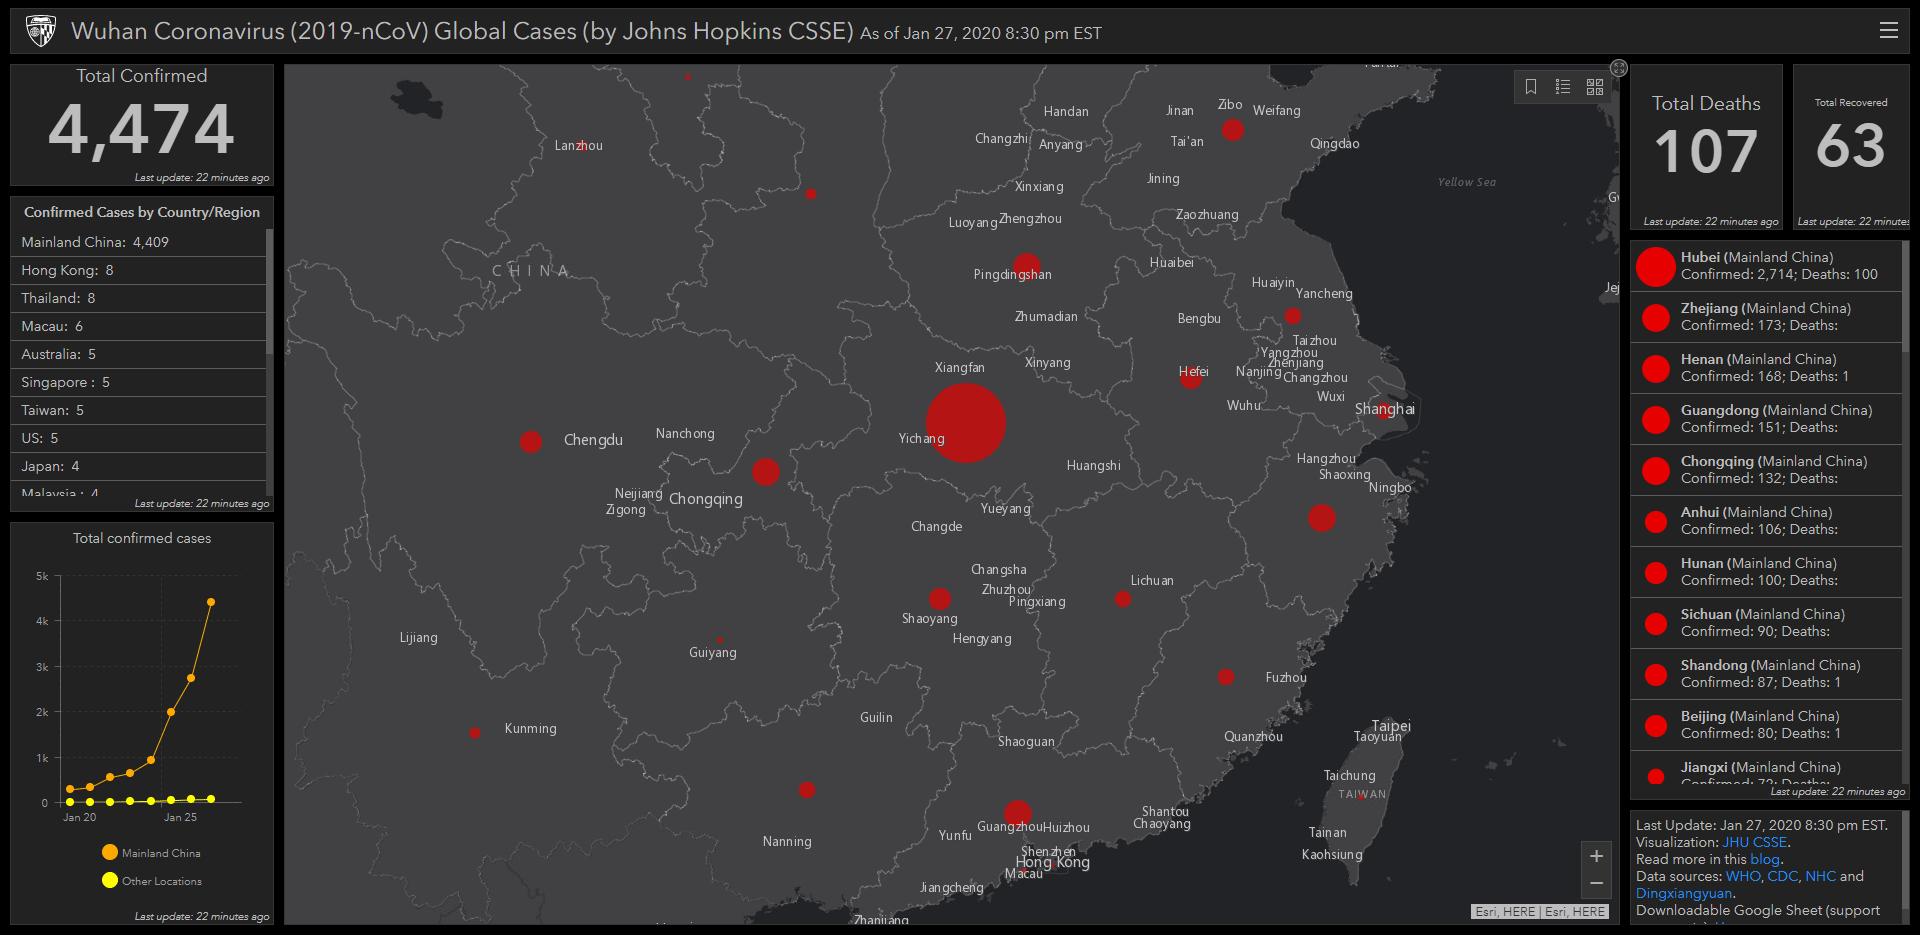Screen dimensions: 1920x935
Task: Open the Dingxiangyuan link
Action: click(1684, 893)
